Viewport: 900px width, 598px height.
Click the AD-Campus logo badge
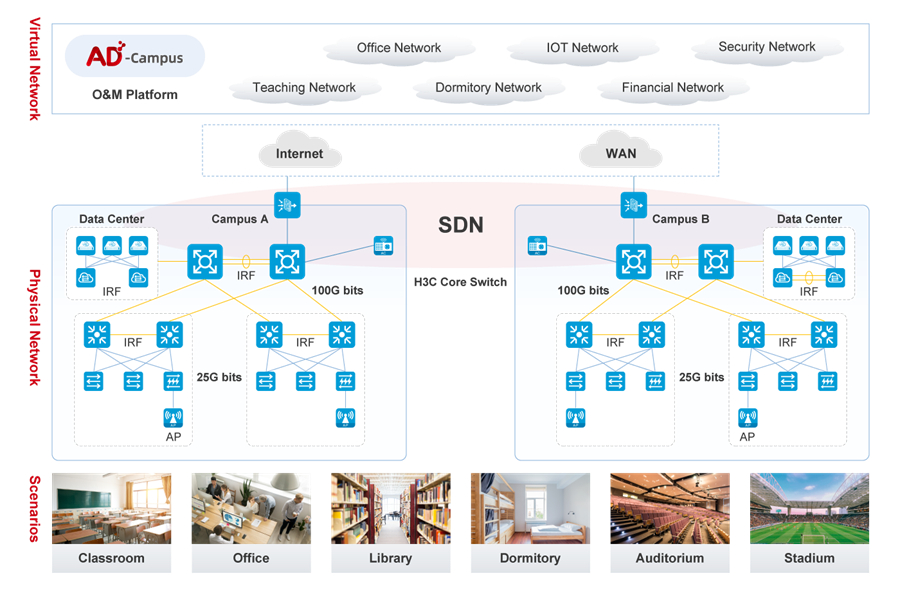[135, 56]
